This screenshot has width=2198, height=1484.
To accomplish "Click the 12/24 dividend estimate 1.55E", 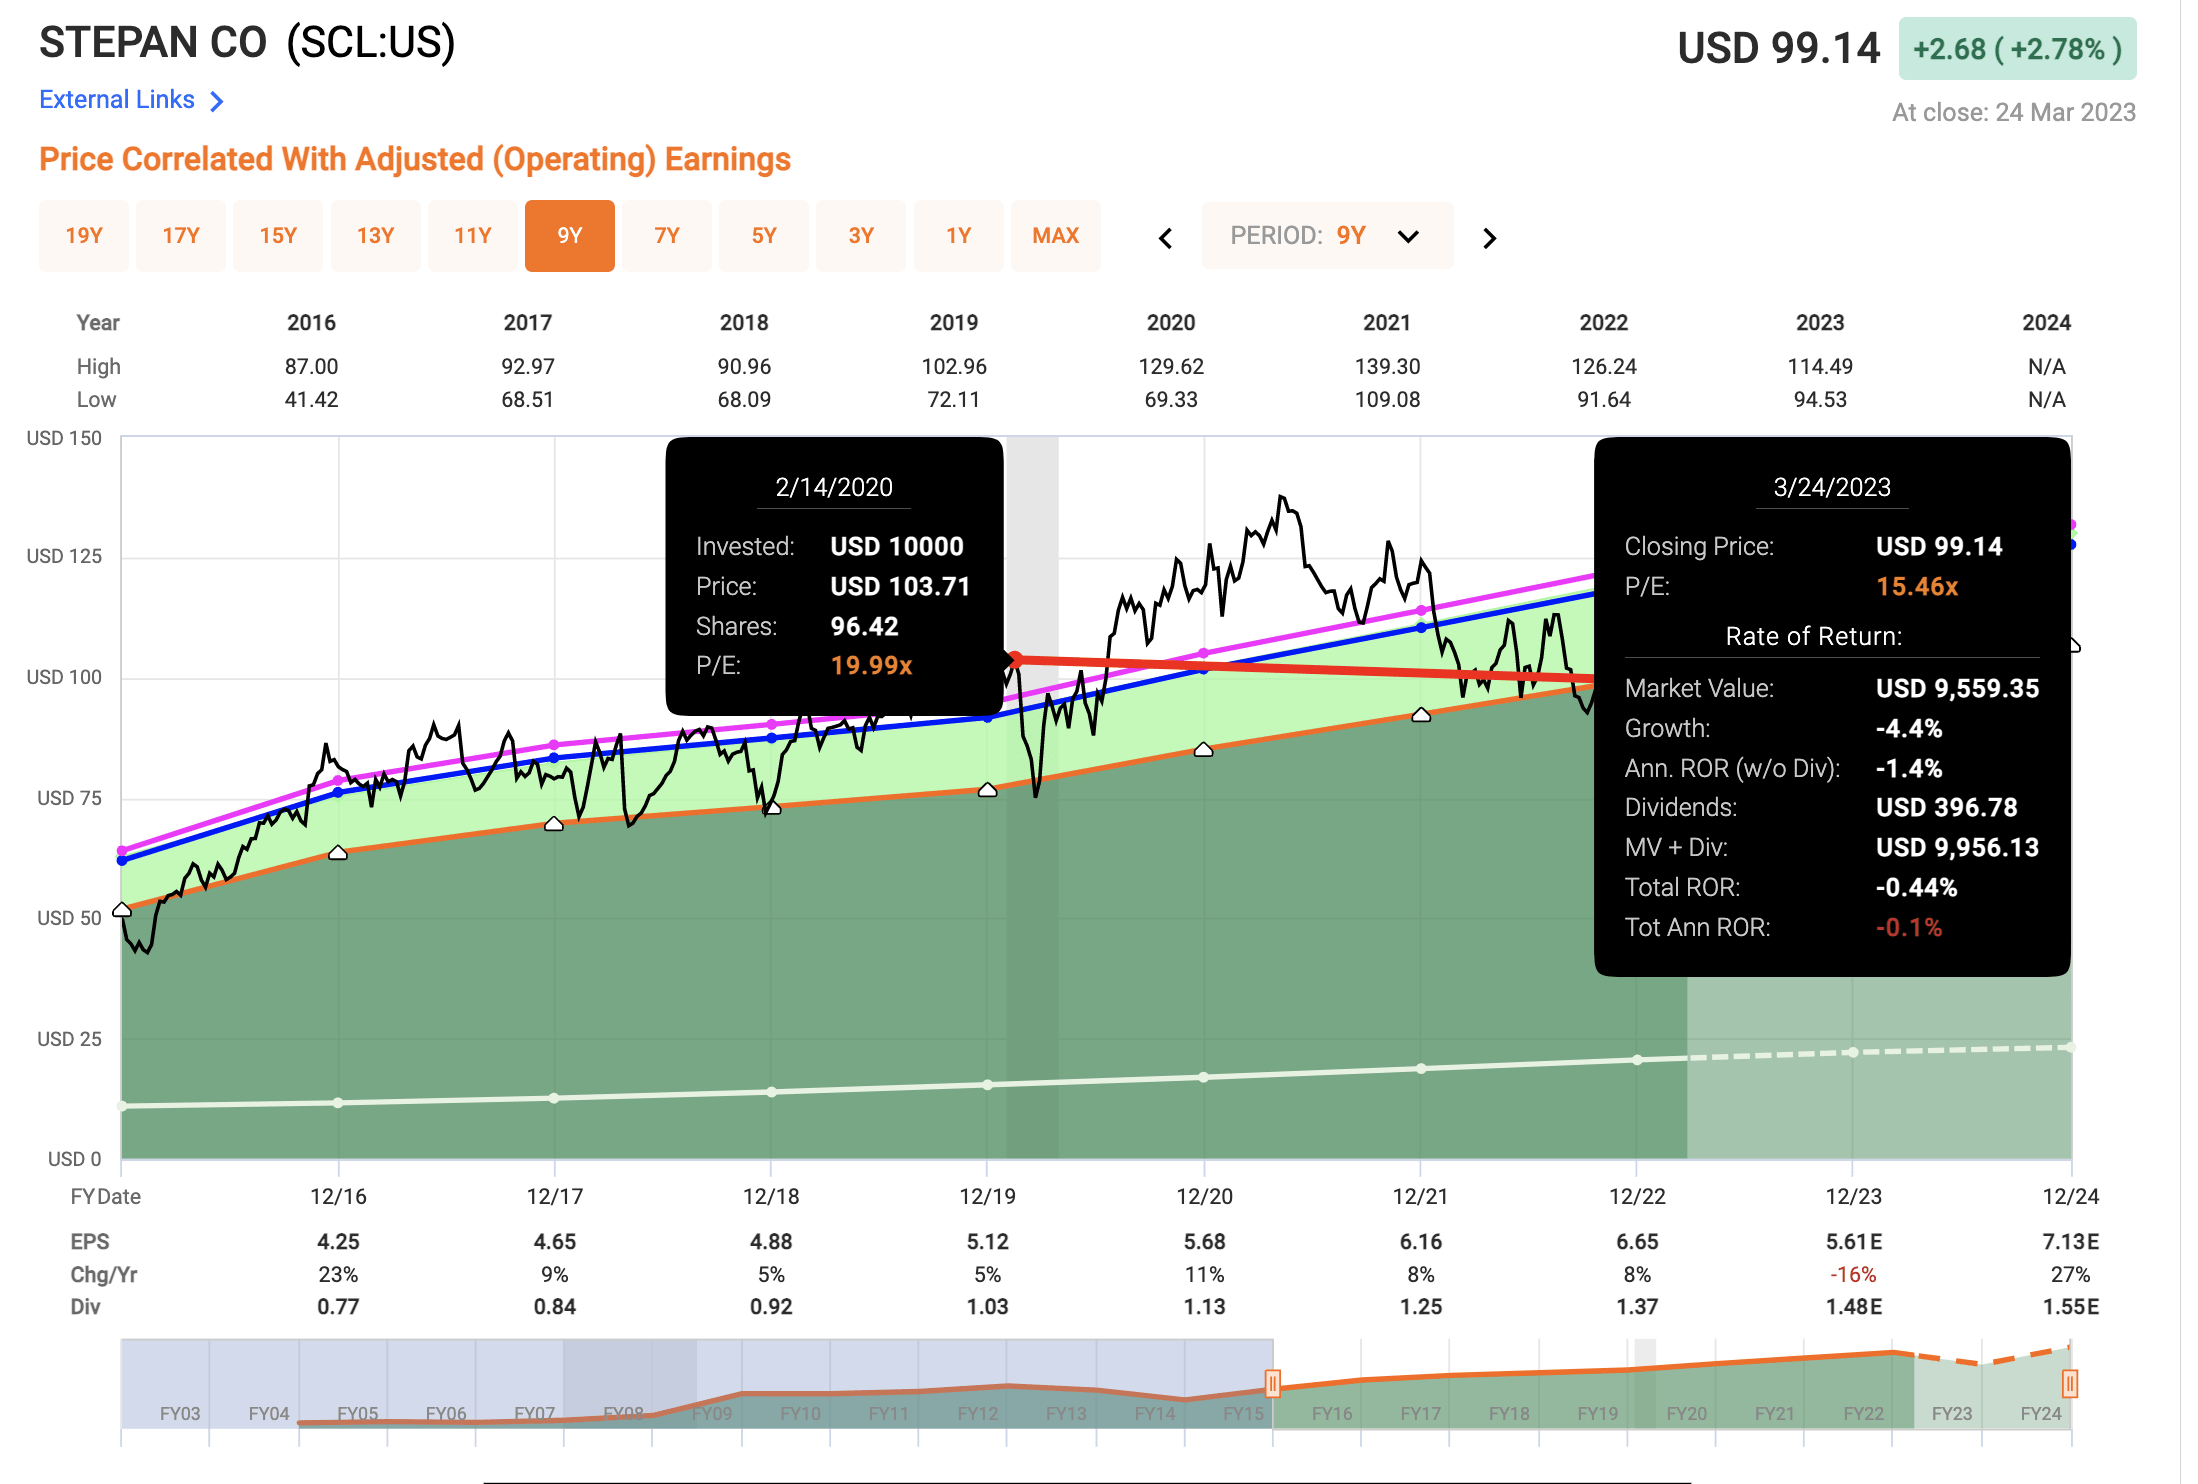I will [2070, 1307].
